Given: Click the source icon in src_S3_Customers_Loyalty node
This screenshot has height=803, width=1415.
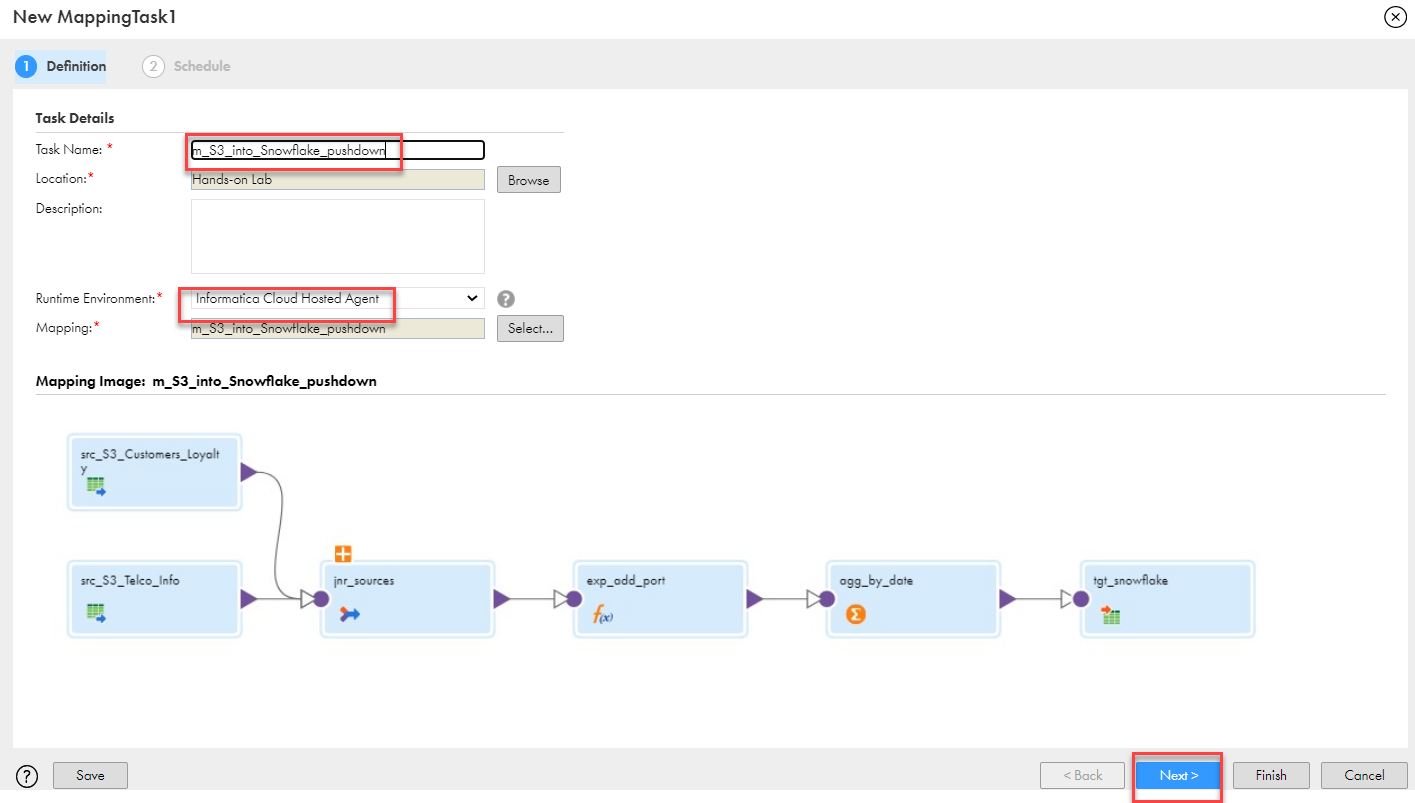Looking at the screenshot, I should [x=96, y=487].
